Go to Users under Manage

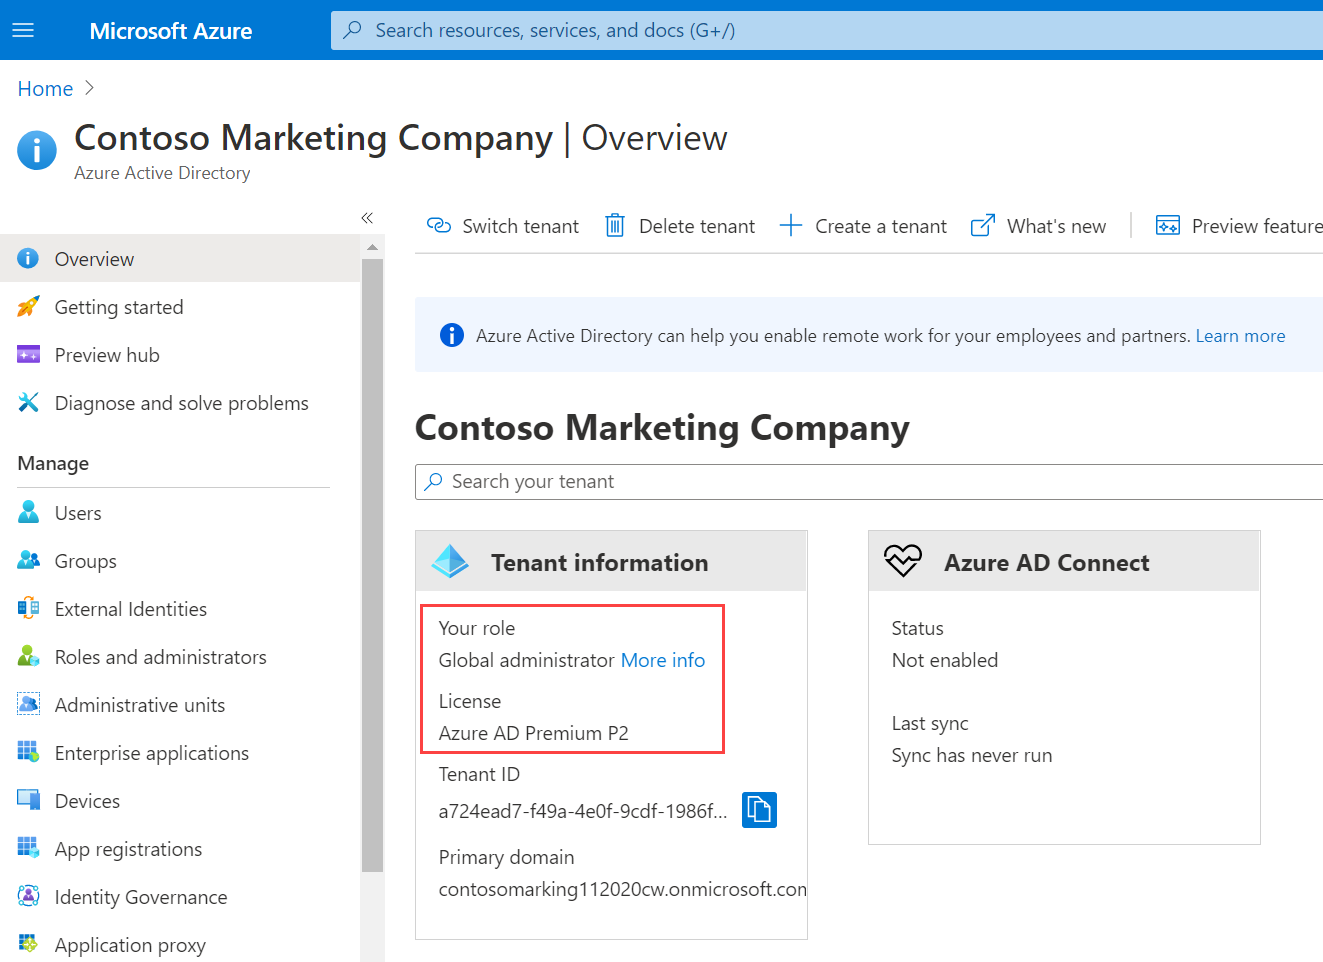tap(180, 513)
